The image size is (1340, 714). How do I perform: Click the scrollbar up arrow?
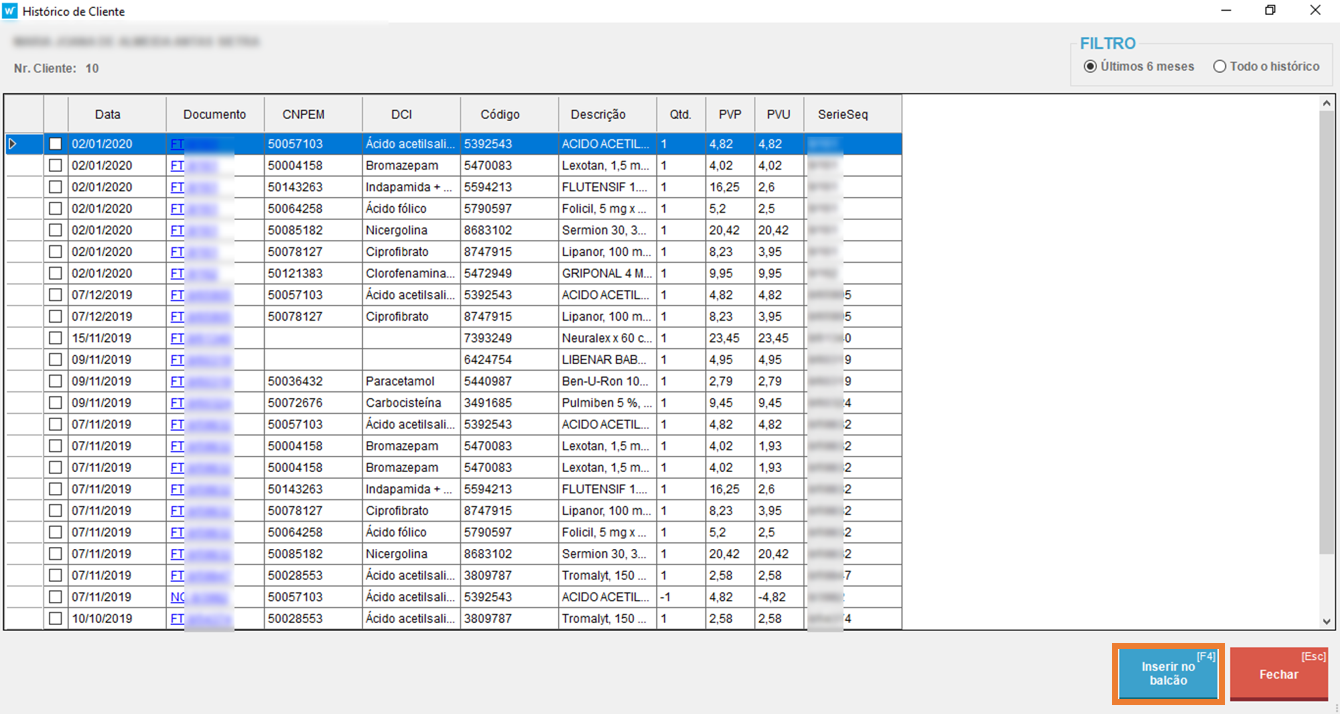(x=1327, y=103)
